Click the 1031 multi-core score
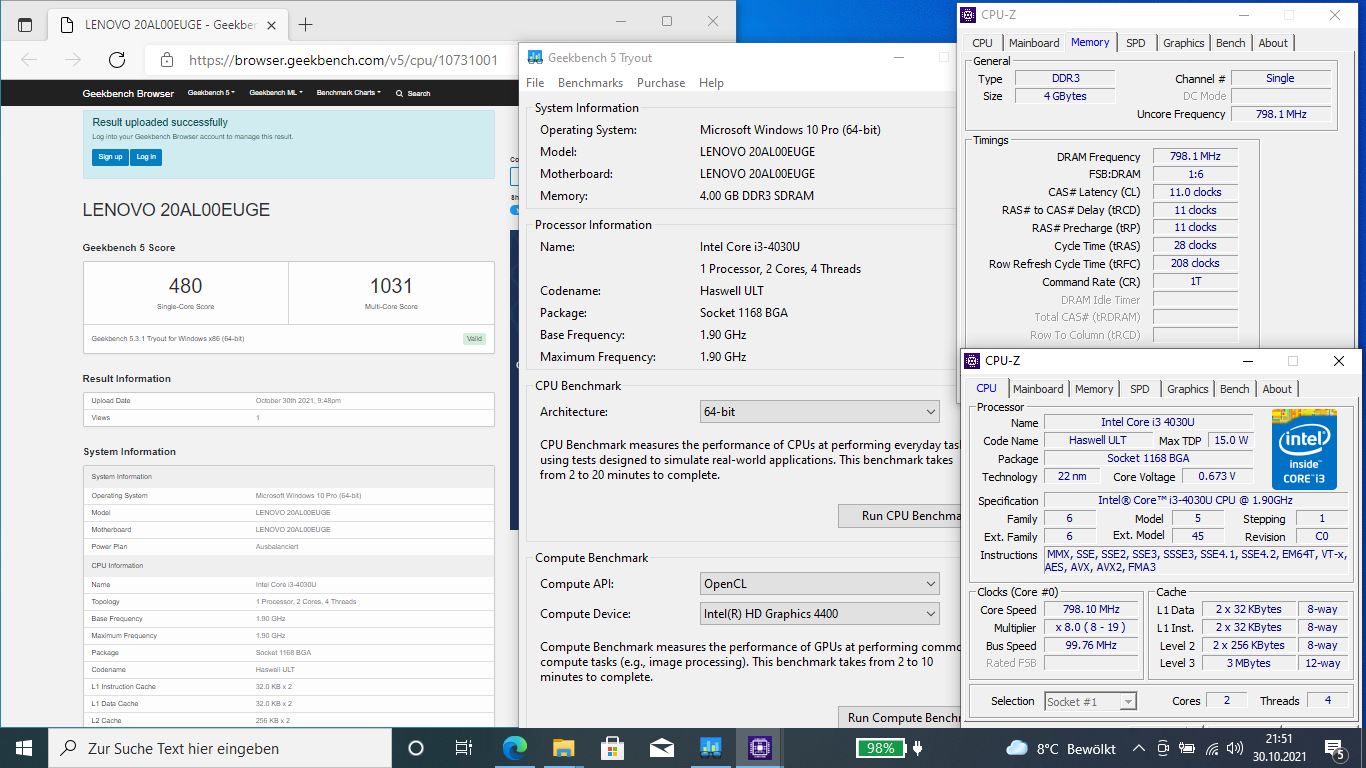This screenshot has width=1366, height=768. (x=391, y=286)
